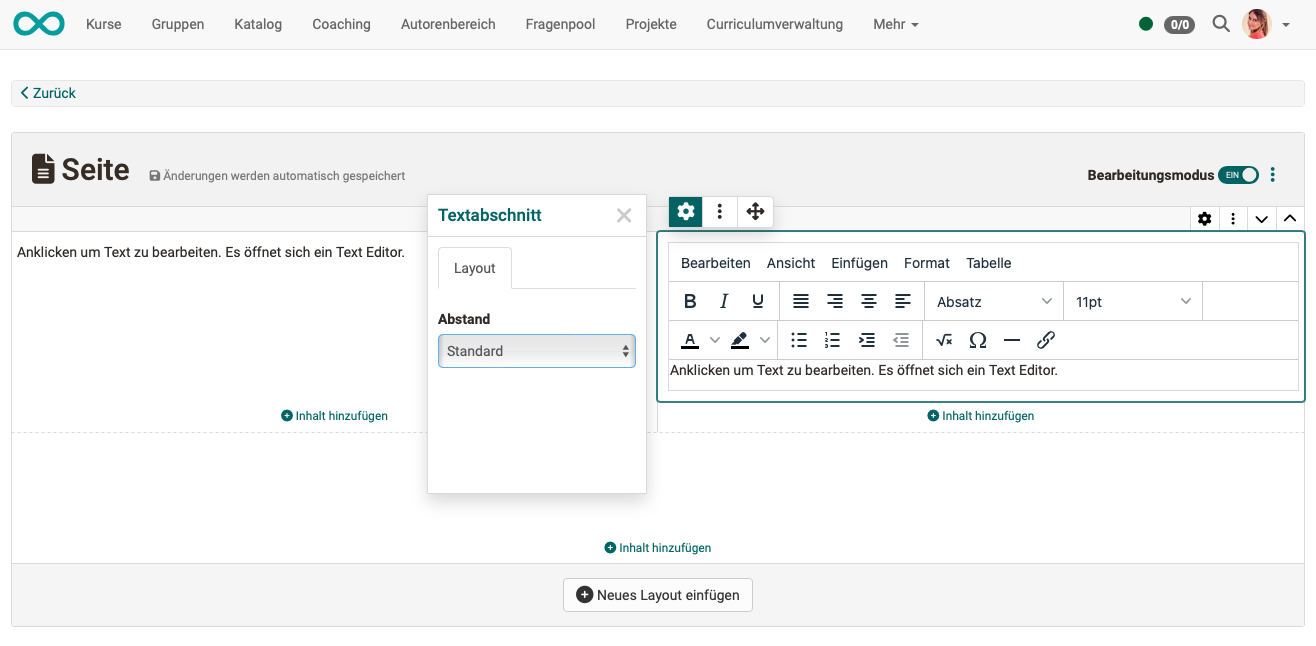This screenshot has width=1316, height=646.
Task: Click the move handle icon above the editor
Action: [755, 212]
